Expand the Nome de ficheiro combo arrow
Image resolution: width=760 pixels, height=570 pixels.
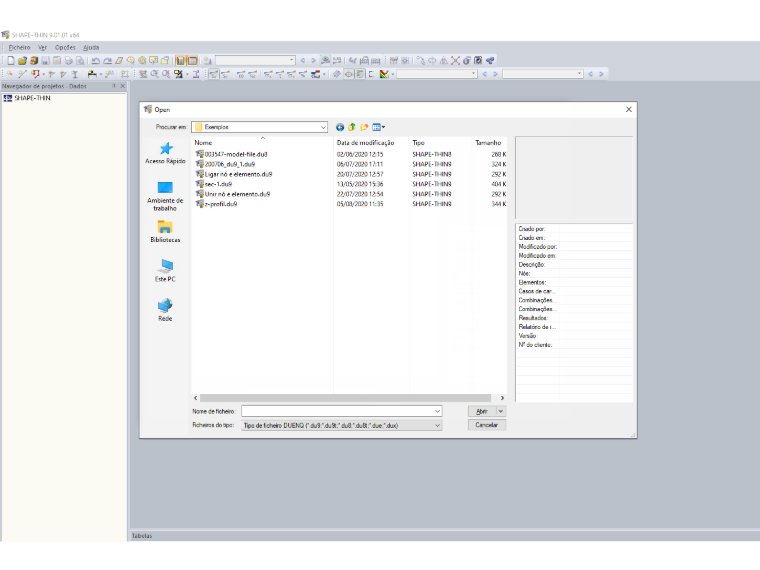pyautogui.click(x=437, y=411)
